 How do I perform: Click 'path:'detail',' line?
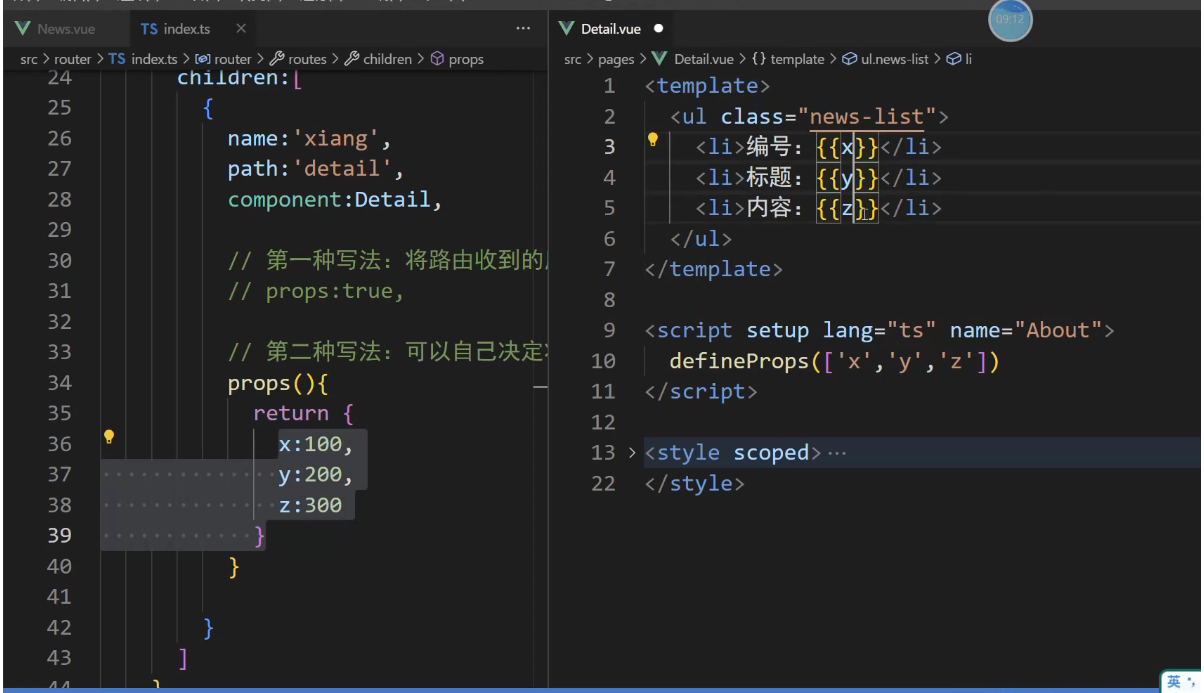point(315,168)
